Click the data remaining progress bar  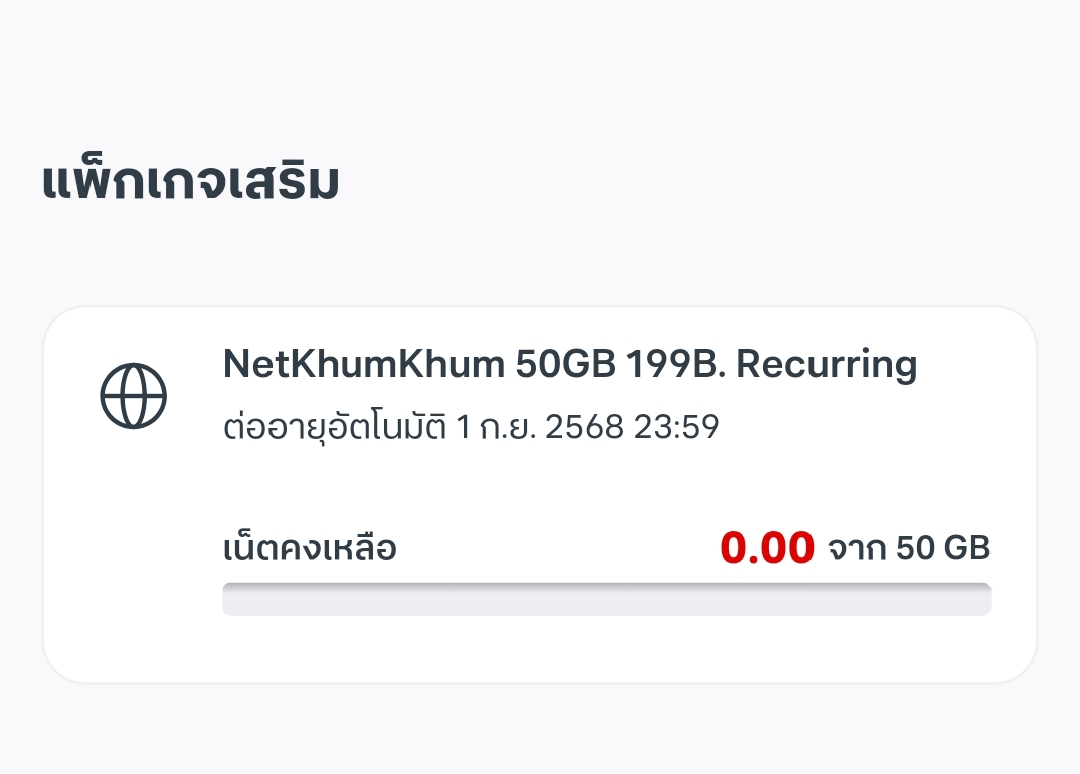coord(607,599)
